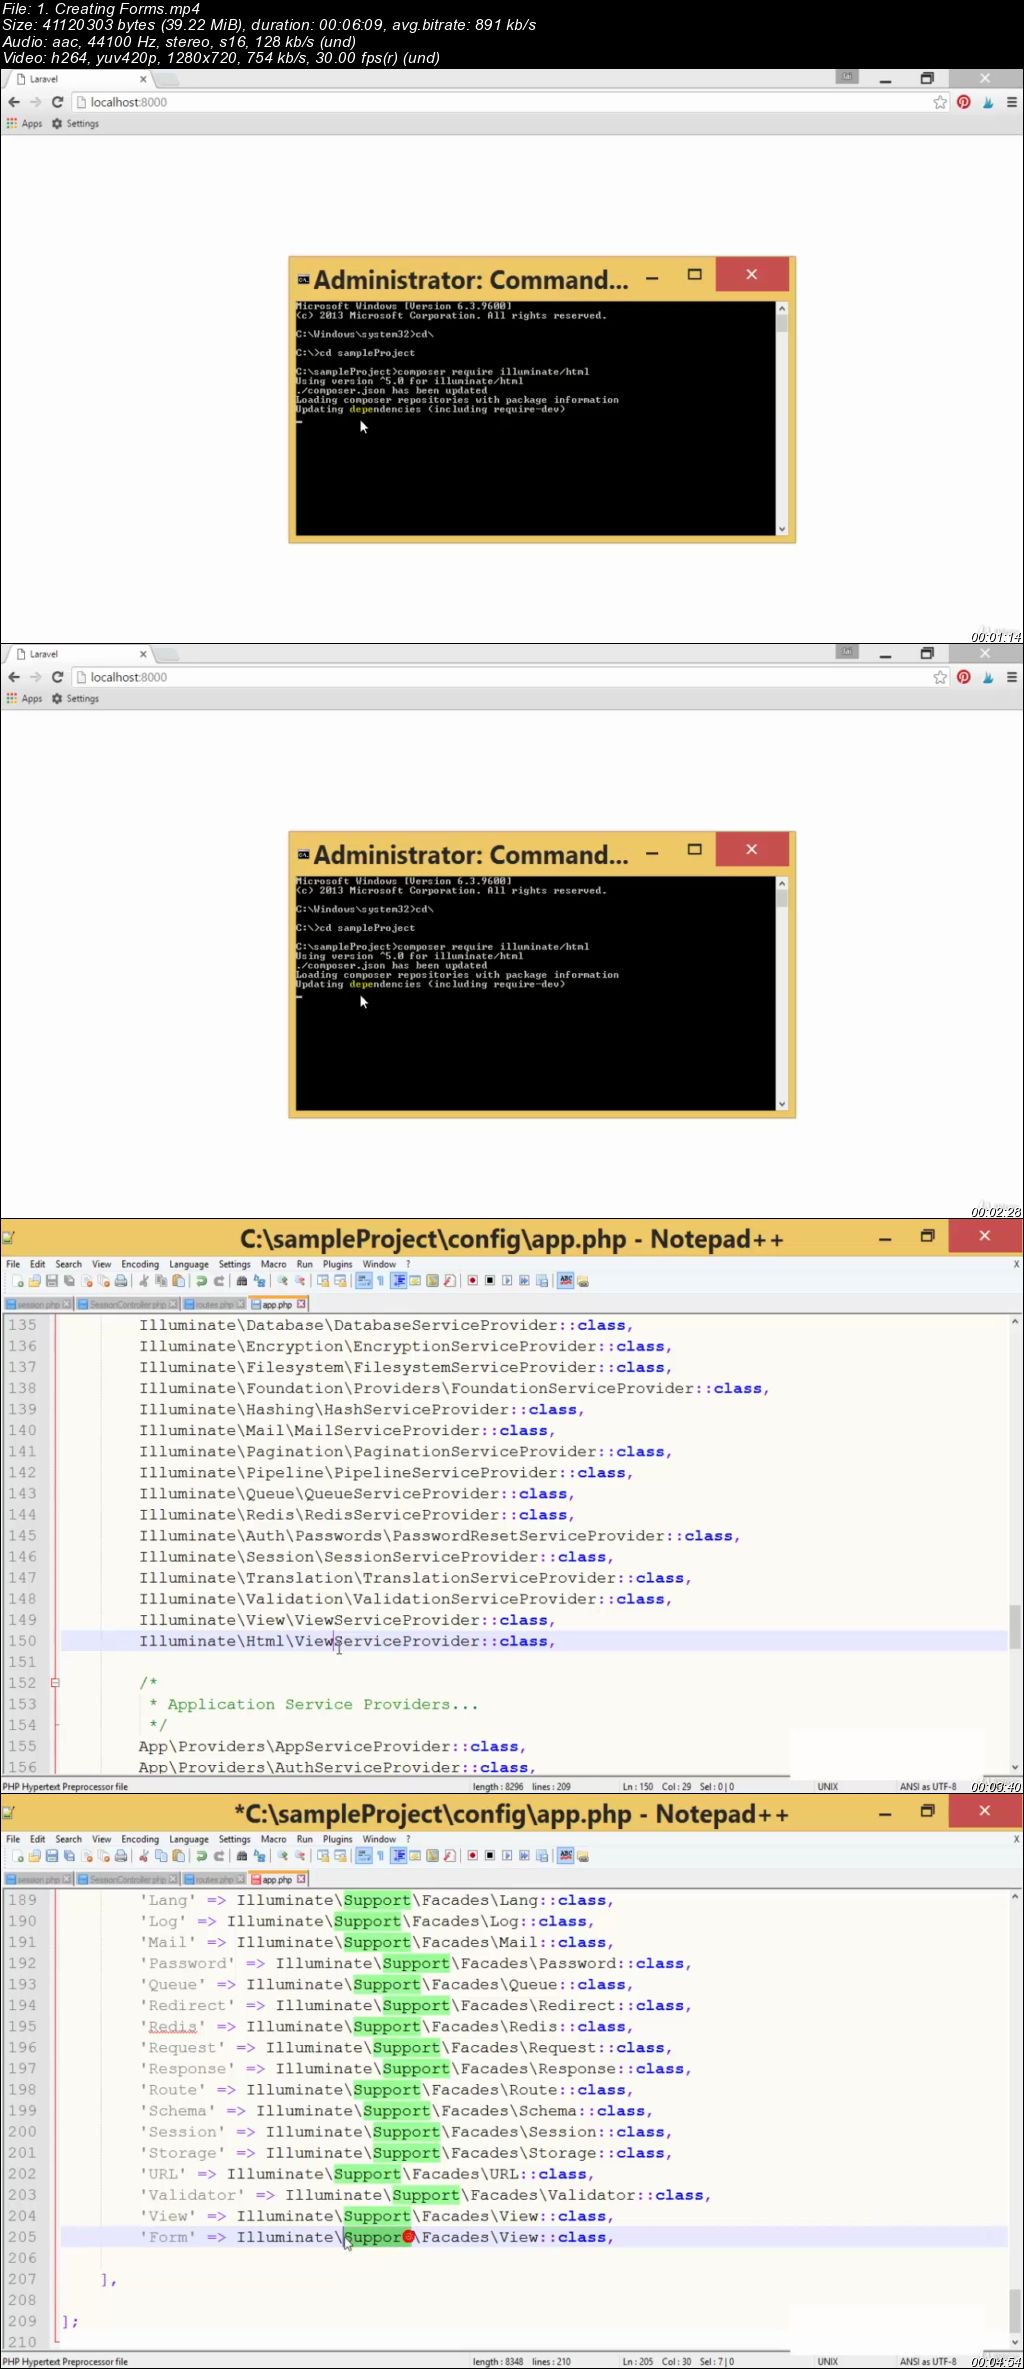Open Language menu in saved app.php Notepad++
Image resolution: width=1024 pixels, height=2369 pixels.
189,1264
